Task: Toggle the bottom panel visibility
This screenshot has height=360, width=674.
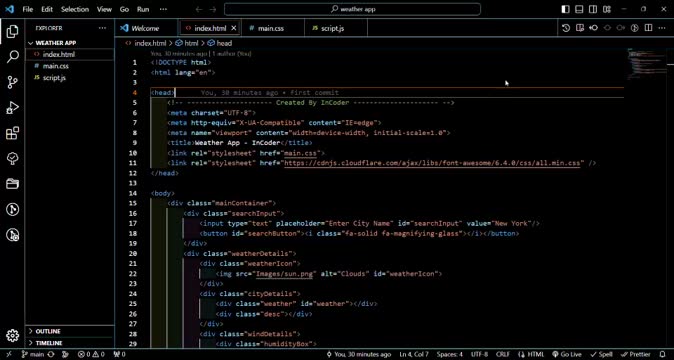Action: pos(579,9)
